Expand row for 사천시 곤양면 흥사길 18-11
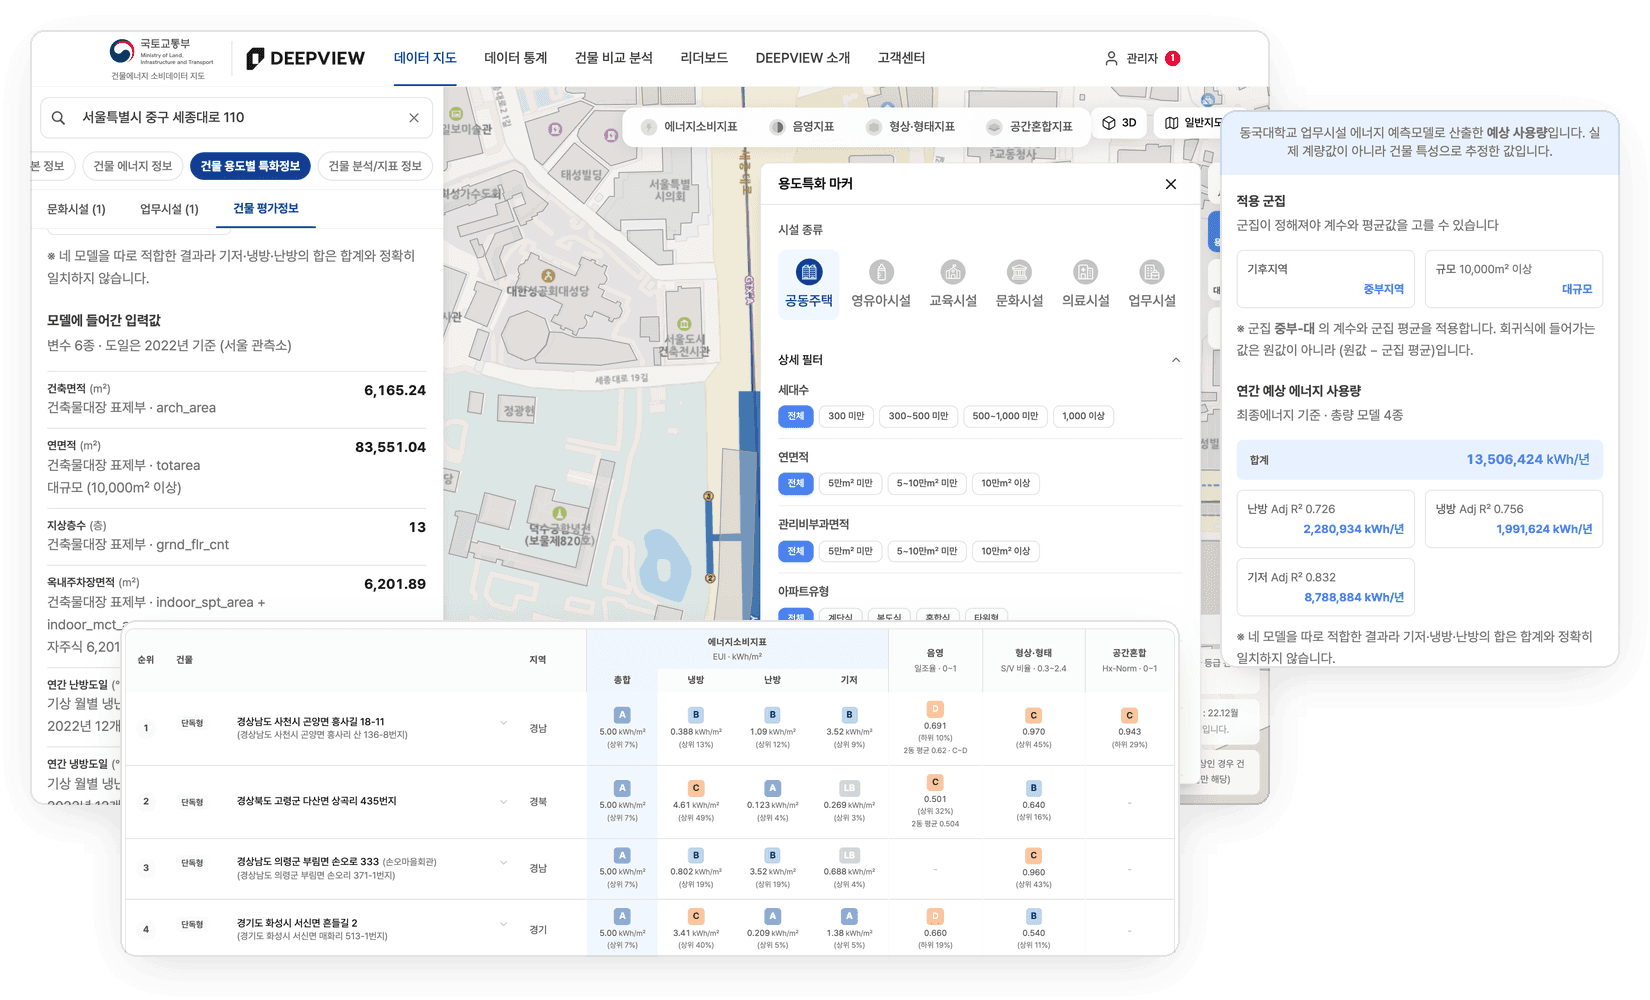1650x1000 pixels. (503, 723)
